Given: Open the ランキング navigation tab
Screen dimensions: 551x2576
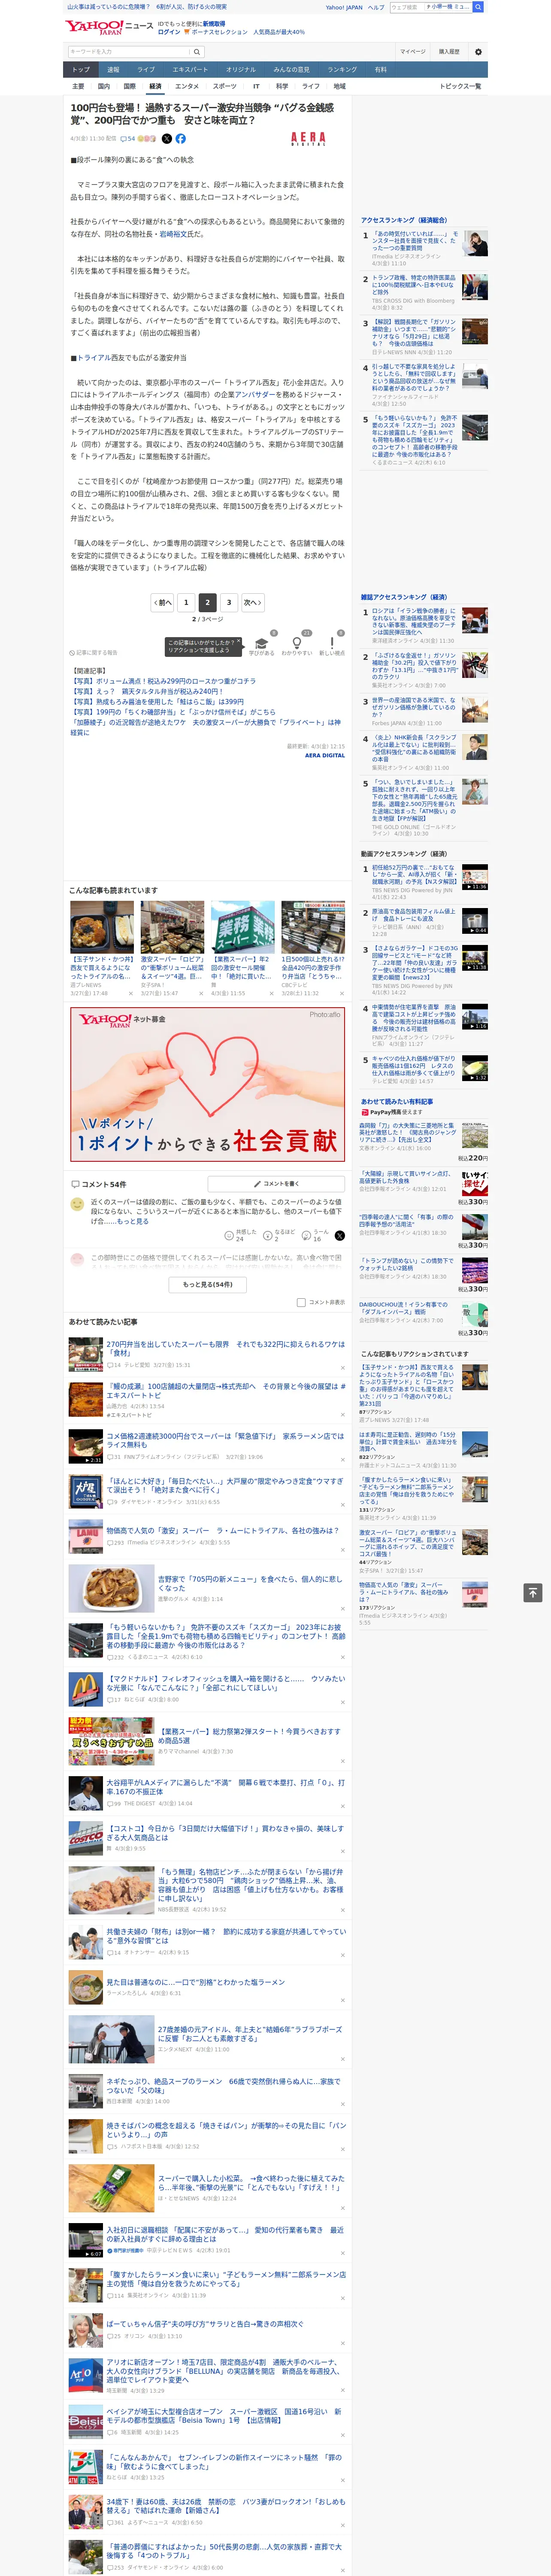Looking at the screenshot, I should [342, 70].
